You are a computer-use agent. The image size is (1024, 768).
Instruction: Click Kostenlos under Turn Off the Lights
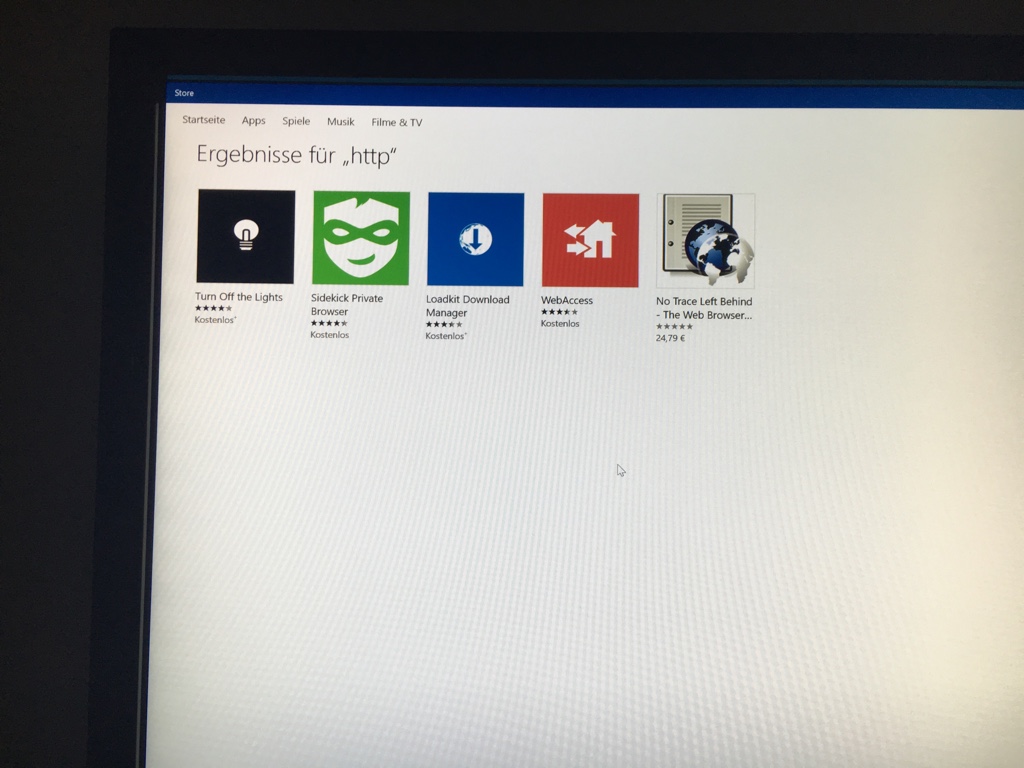tap(215, 320)
